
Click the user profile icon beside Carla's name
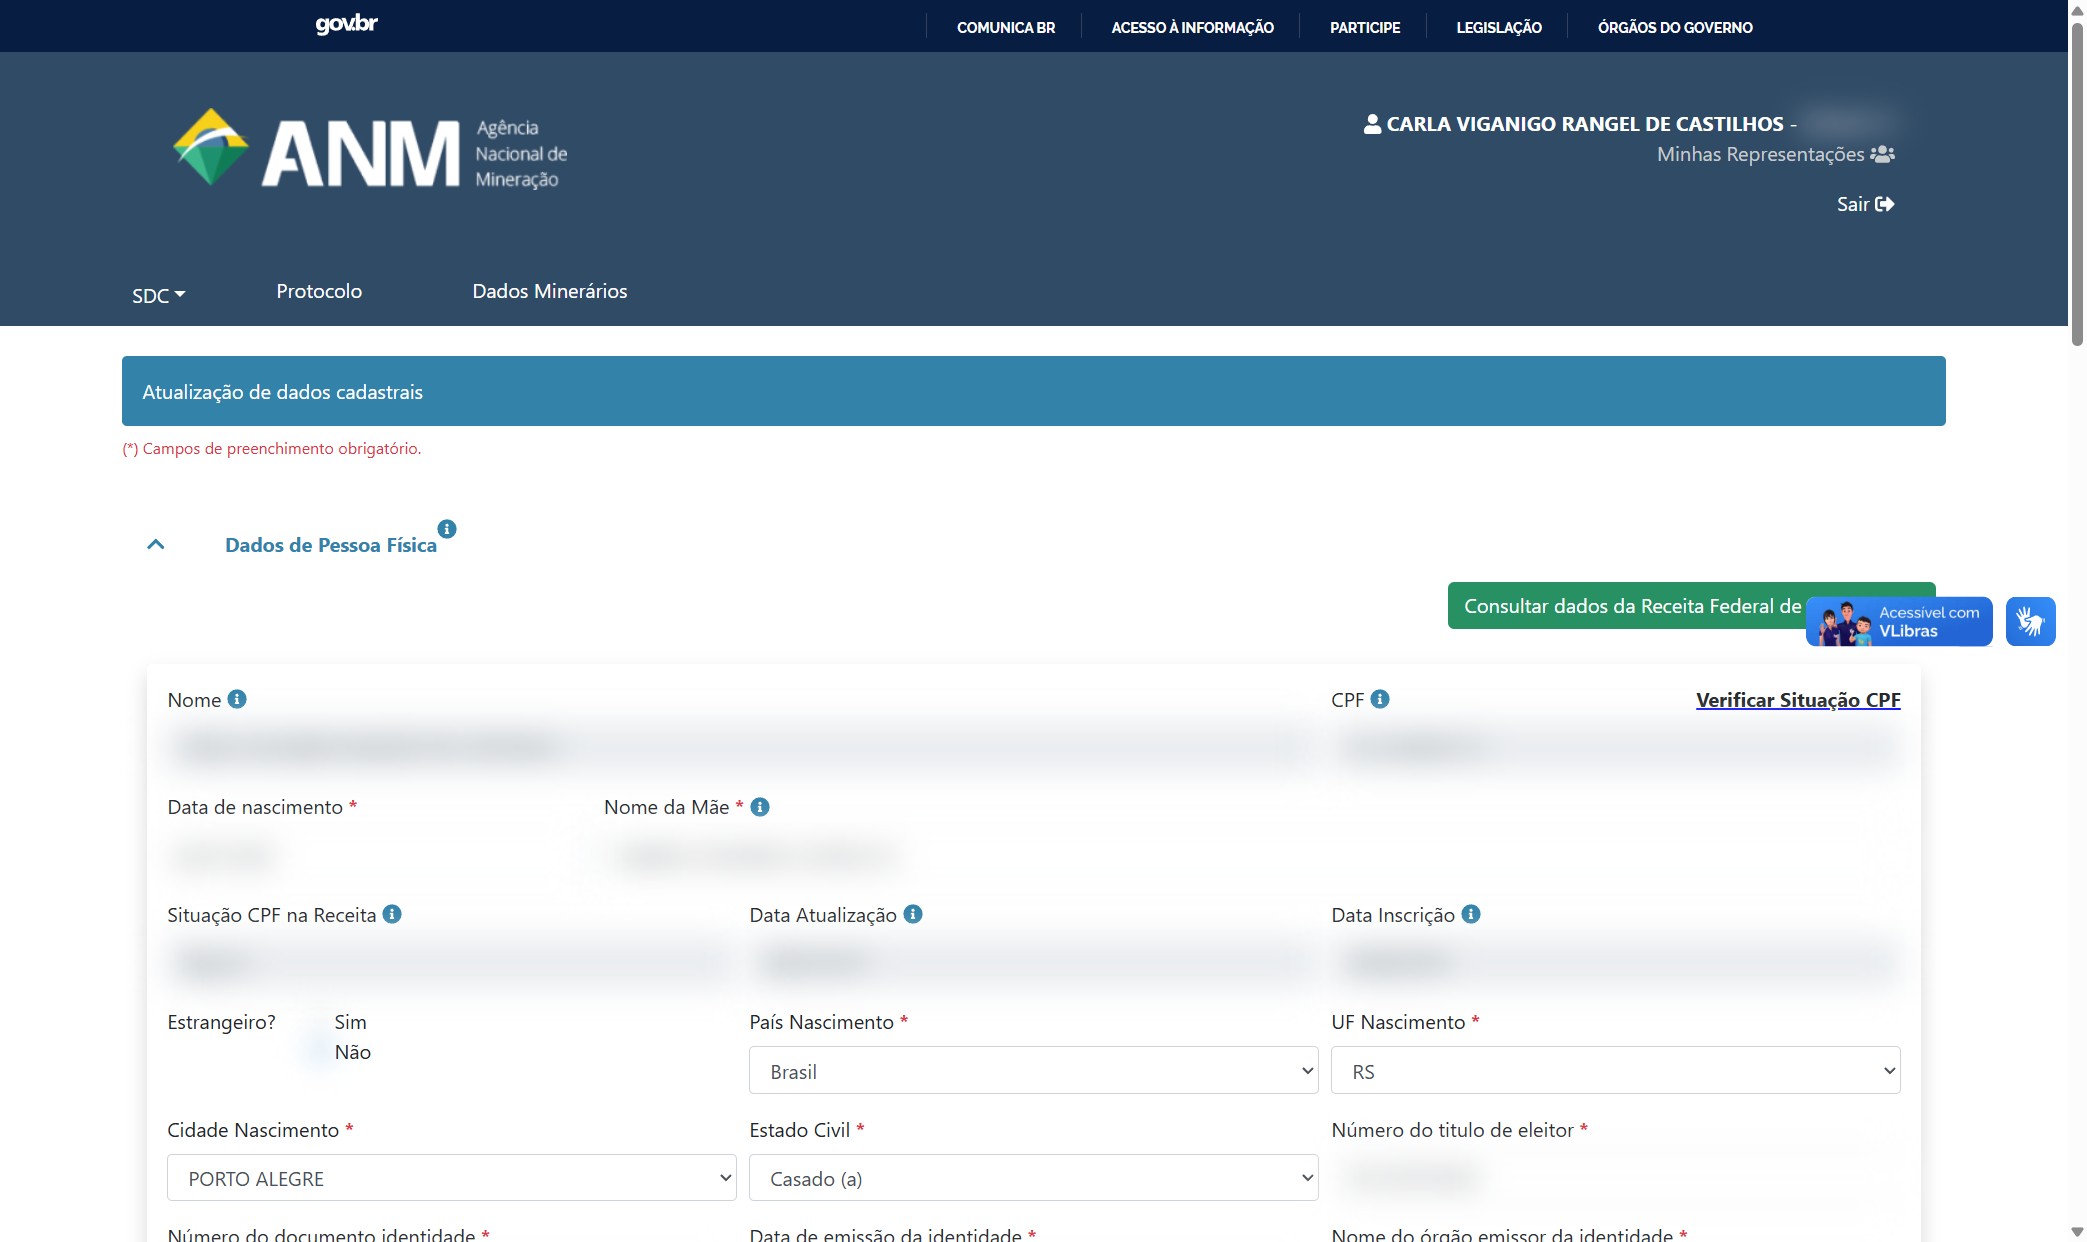(x=1372, y=124)
